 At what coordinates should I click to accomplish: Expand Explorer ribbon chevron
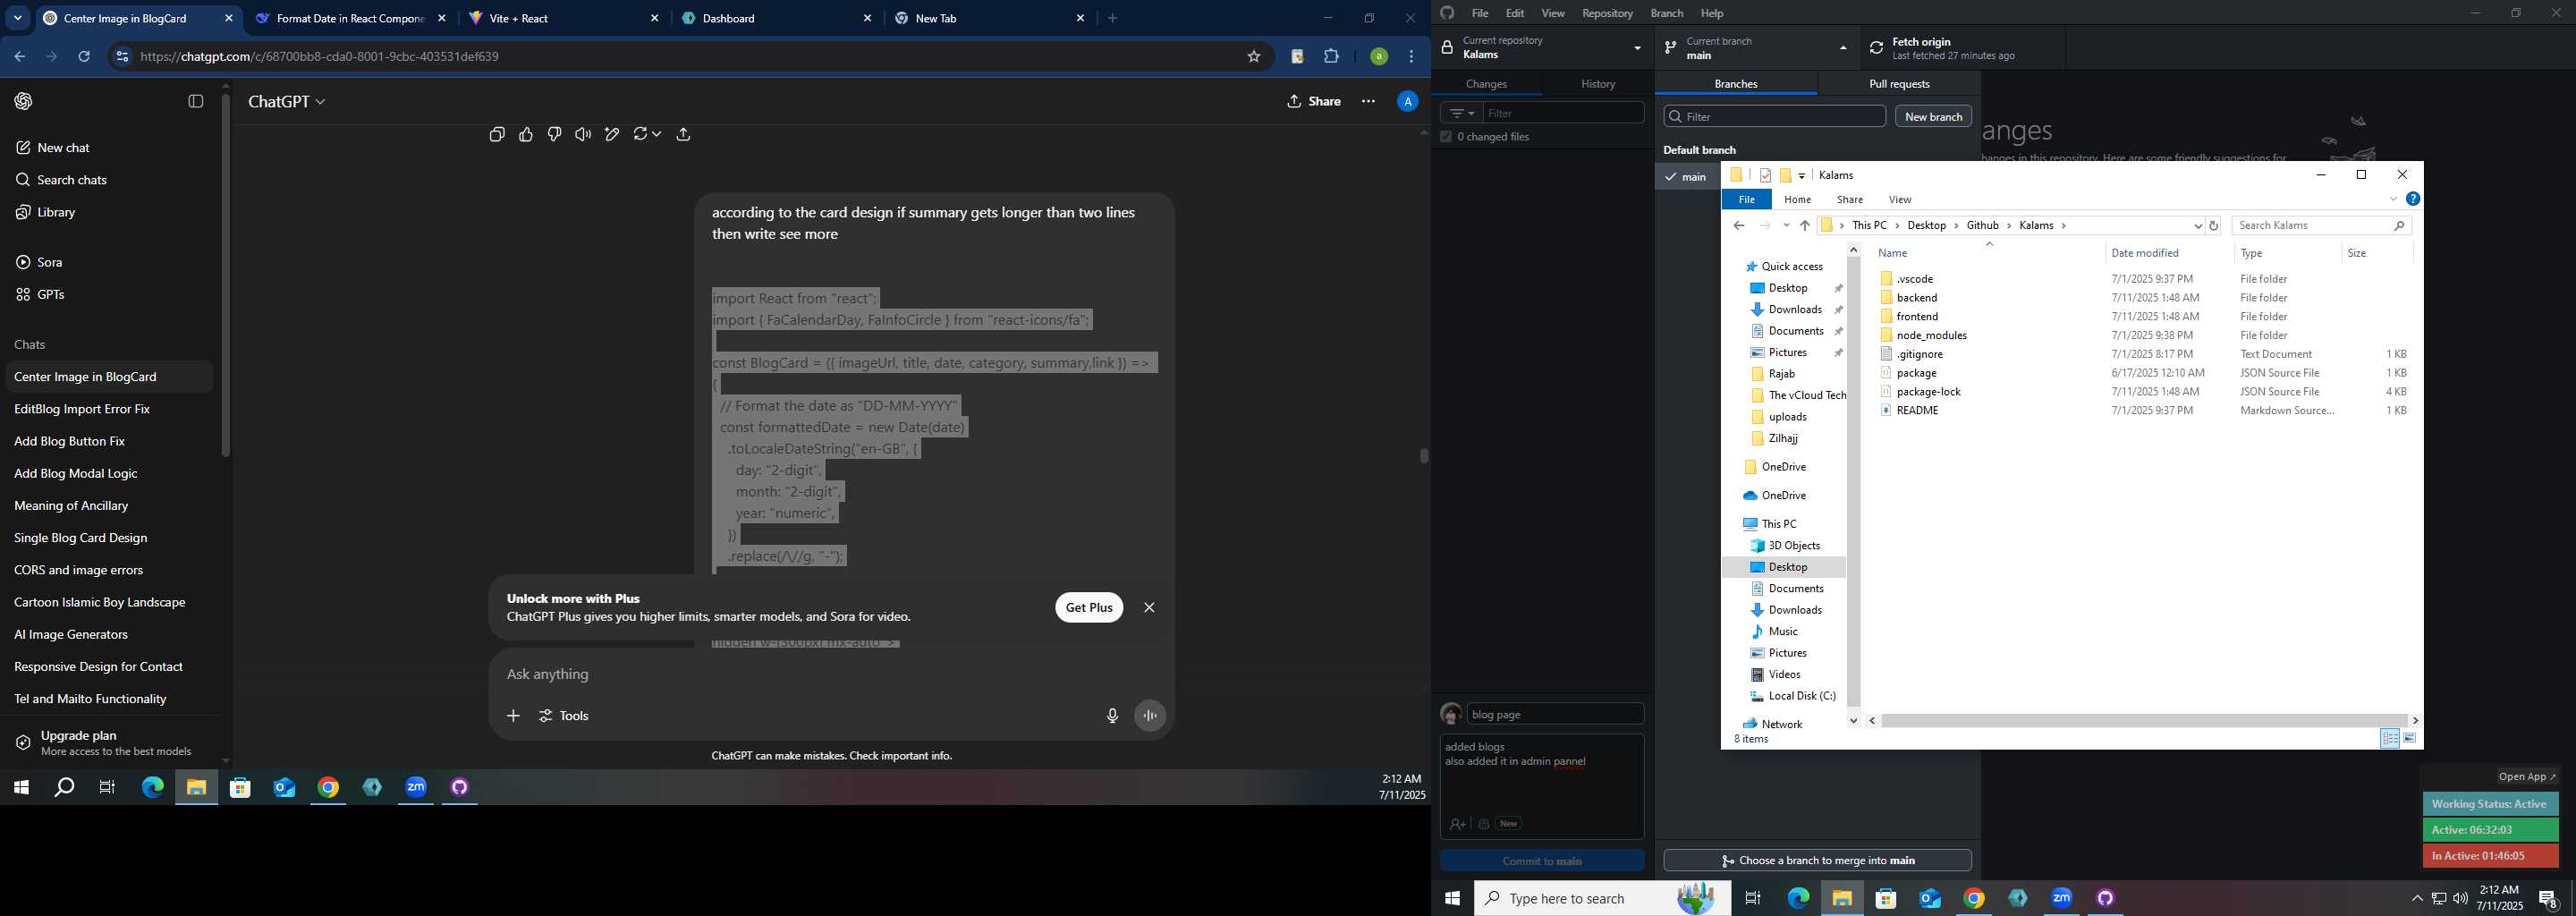click(2393, 199)
